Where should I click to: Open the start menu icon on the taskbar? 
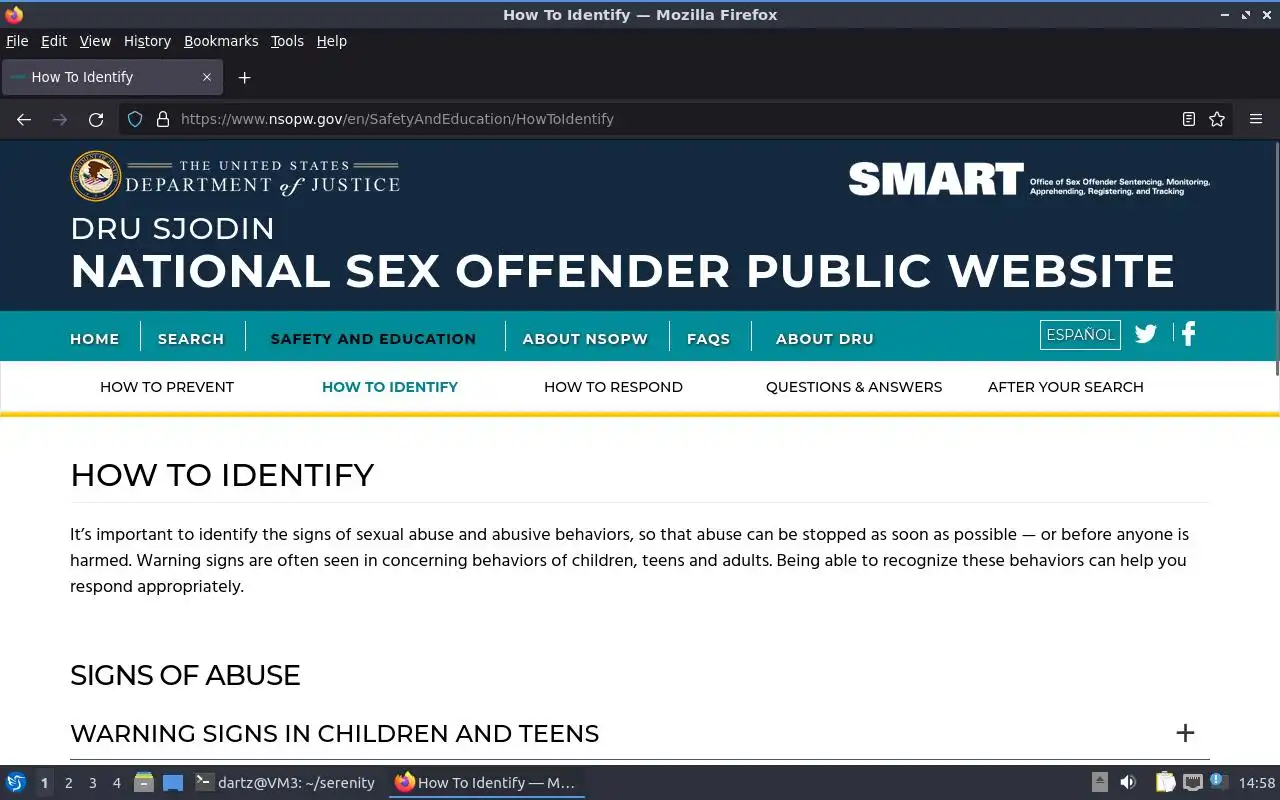point(15,783)
